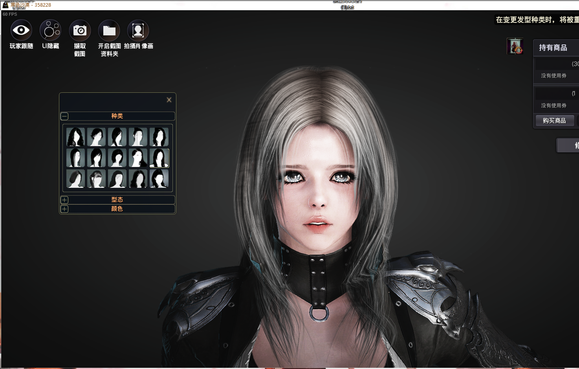Image resolution: width=579 pixels, height=369 pixels.
Task: Click the UI隐藏 hide interface icon
Action: [x=50, y=30]
